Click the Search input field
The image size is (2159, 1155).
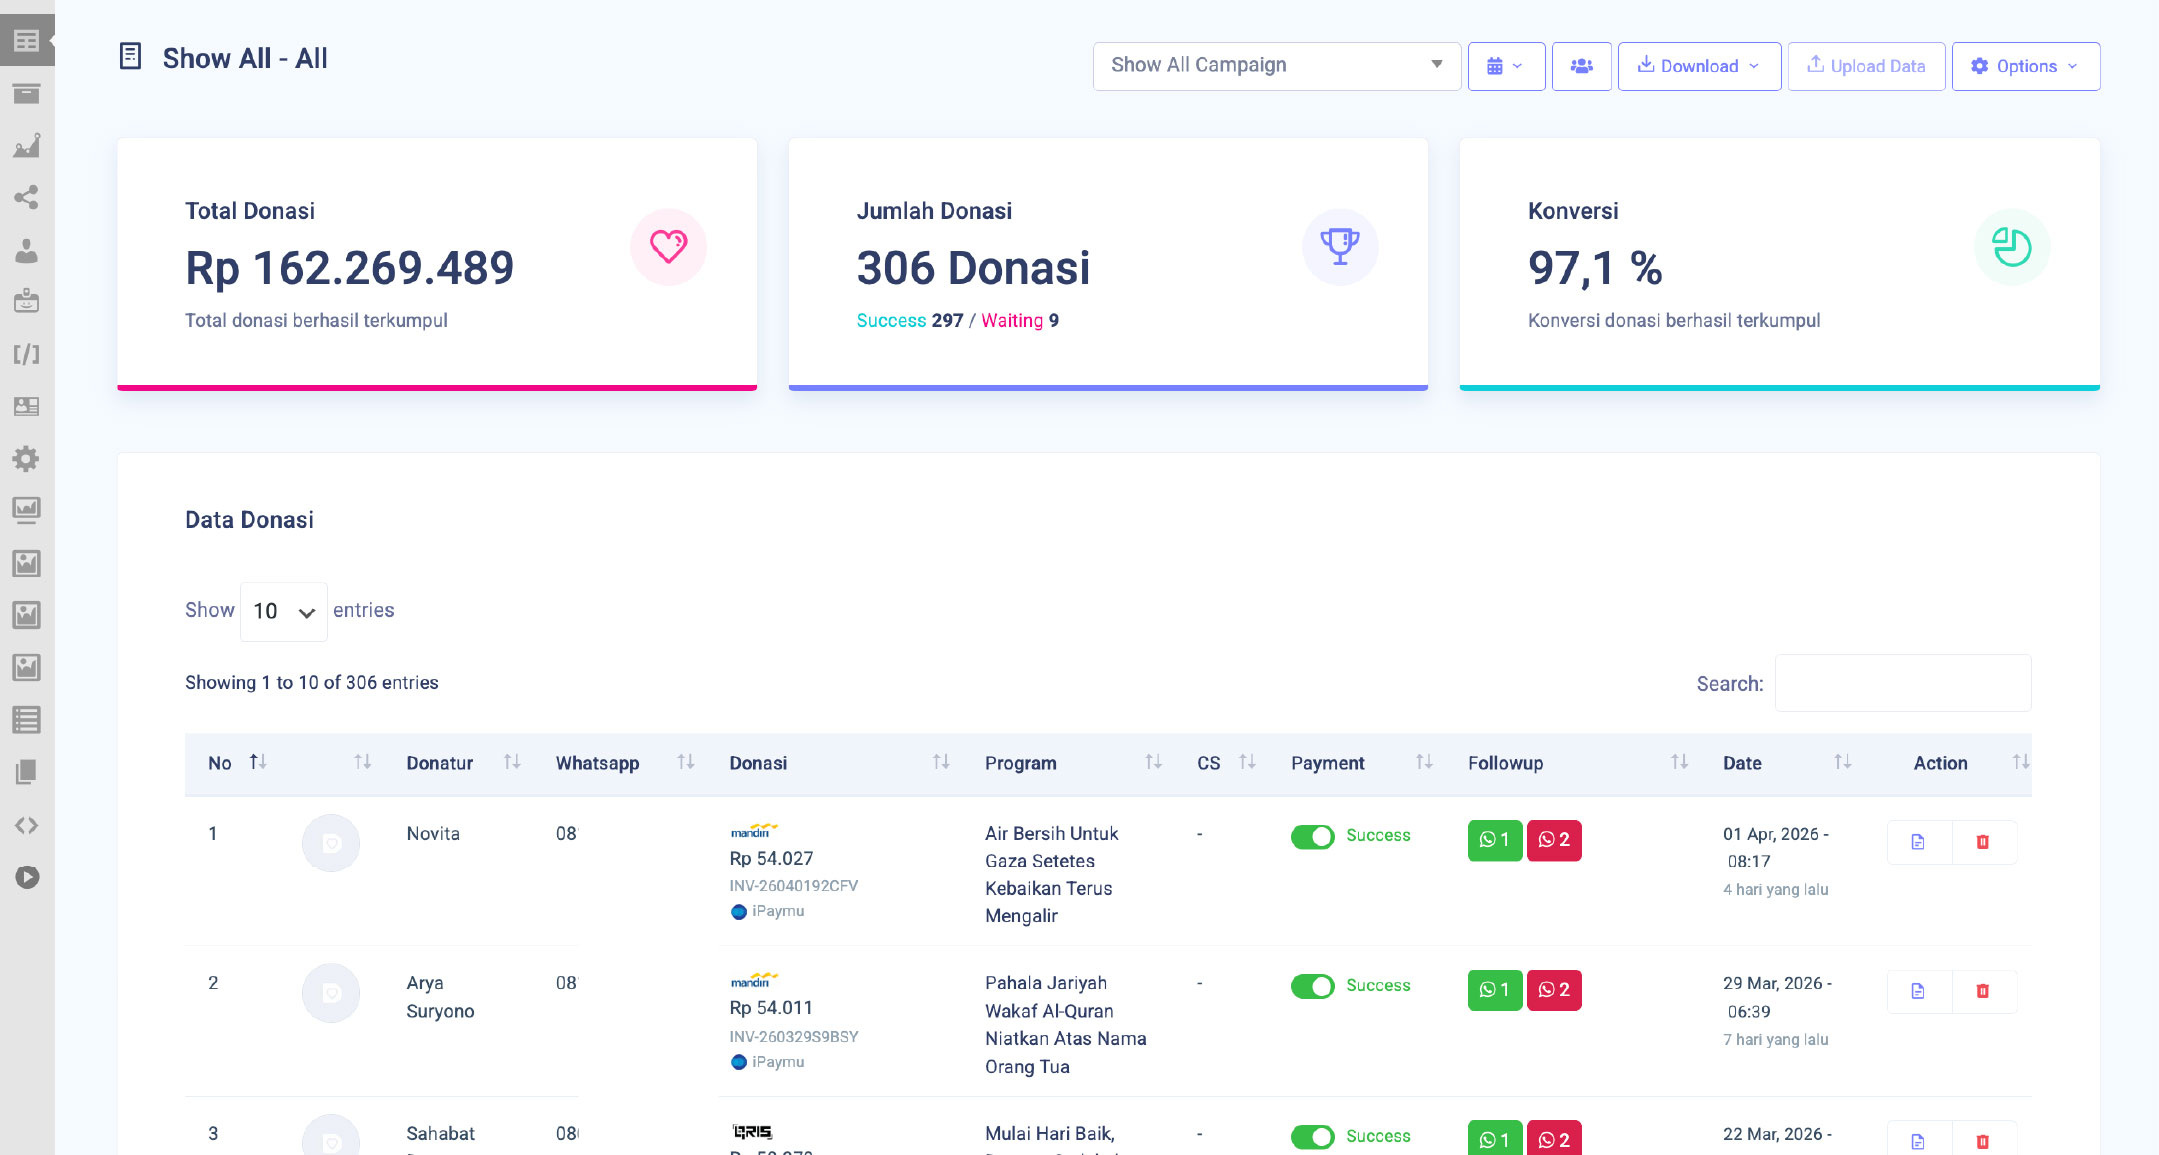[1902, 683]
